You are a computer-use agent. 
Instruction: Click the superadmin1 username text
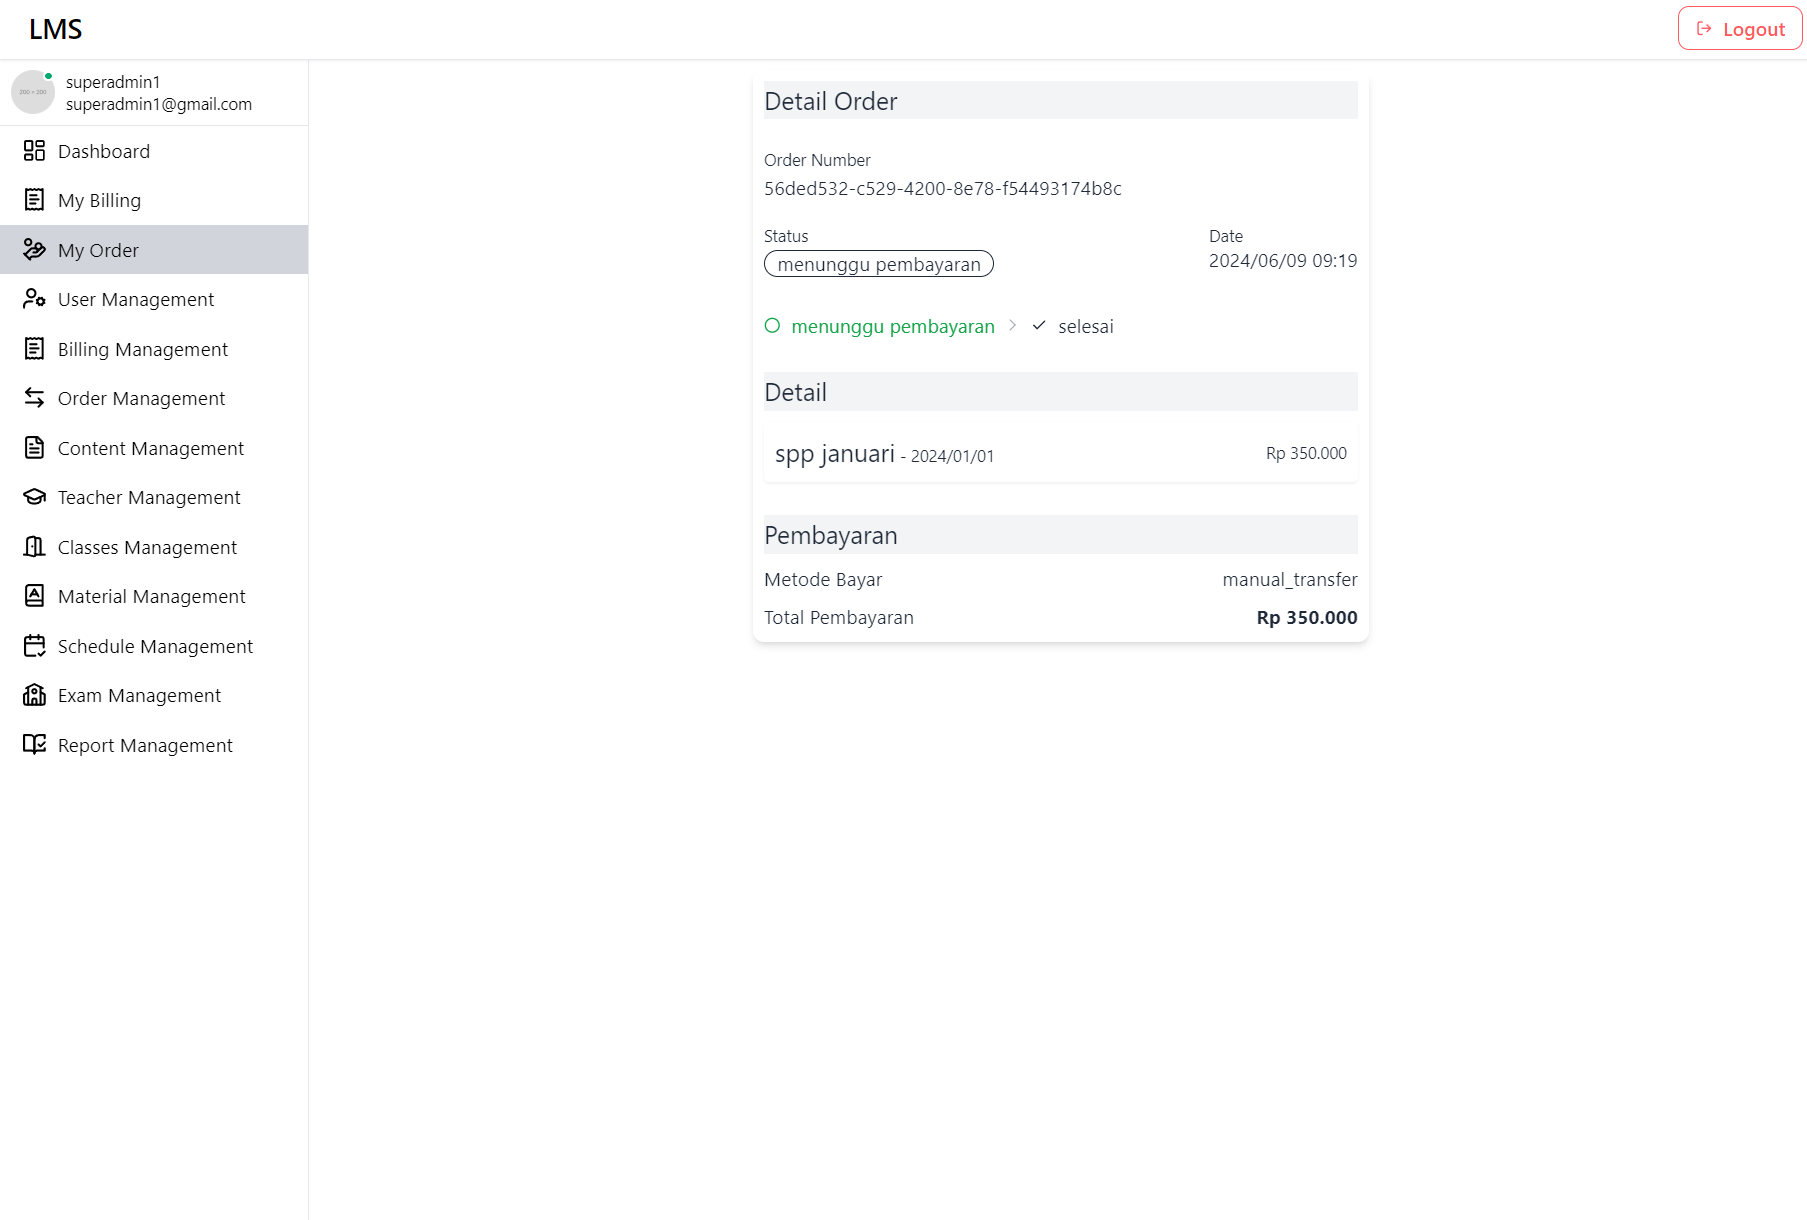pos(113,82)
